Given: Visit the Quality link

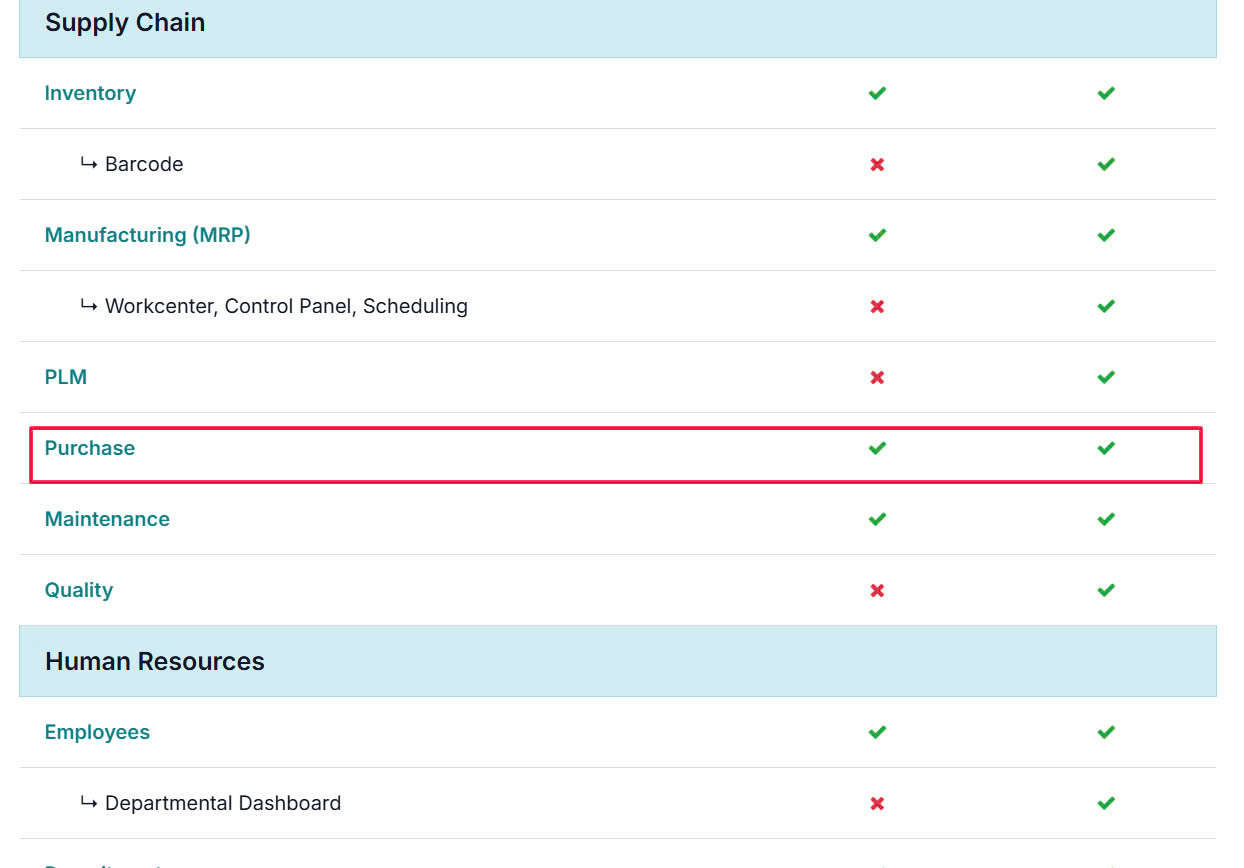Looking at the screenshot, I should 79,590.
